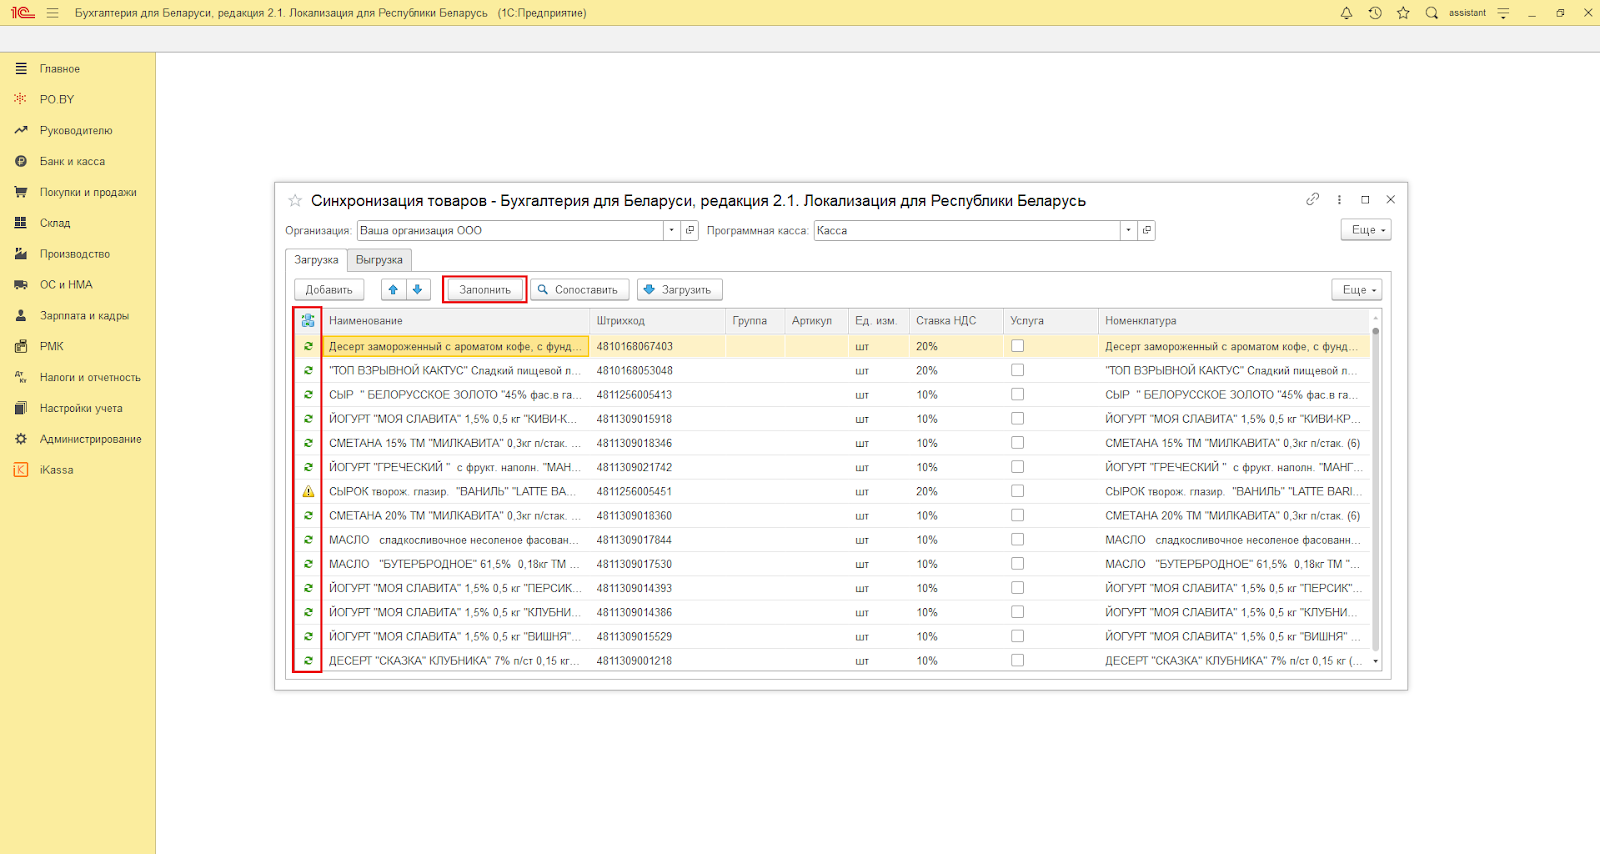
Task: Open Программная касса field's open-form icon
Action: point(1147,230)
